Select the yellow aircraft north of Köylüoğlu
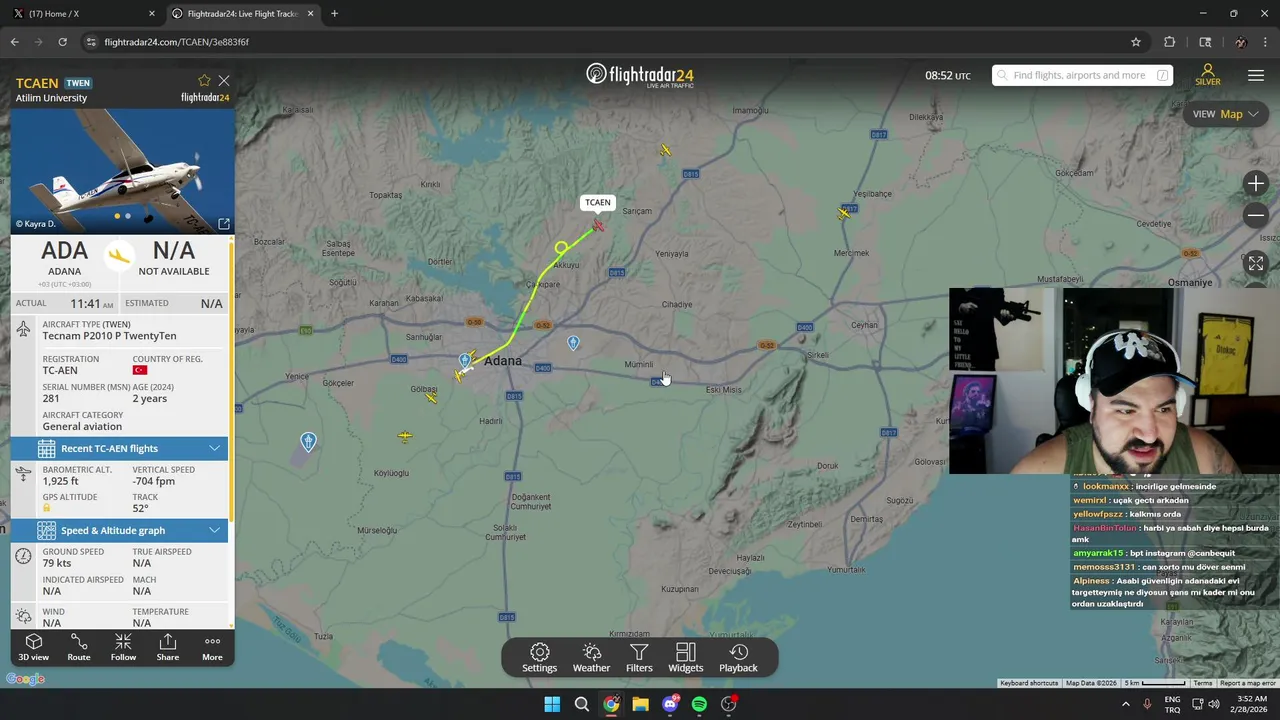 tap(405, 436)
